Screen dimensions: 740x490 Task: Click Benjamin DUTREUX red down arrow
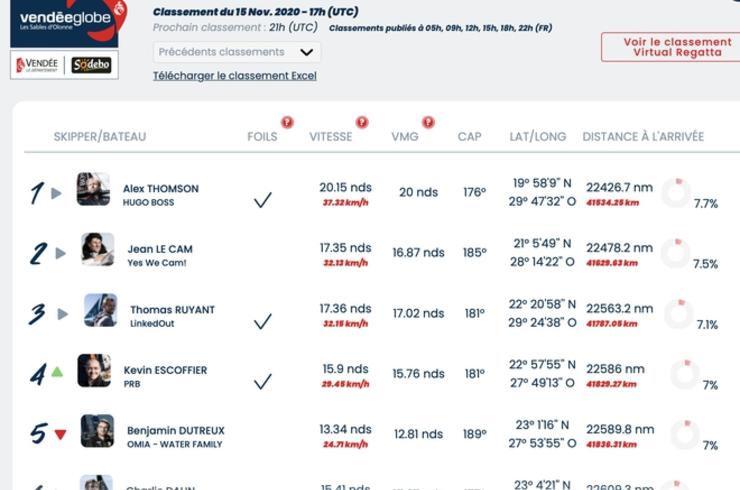(60, 434)
